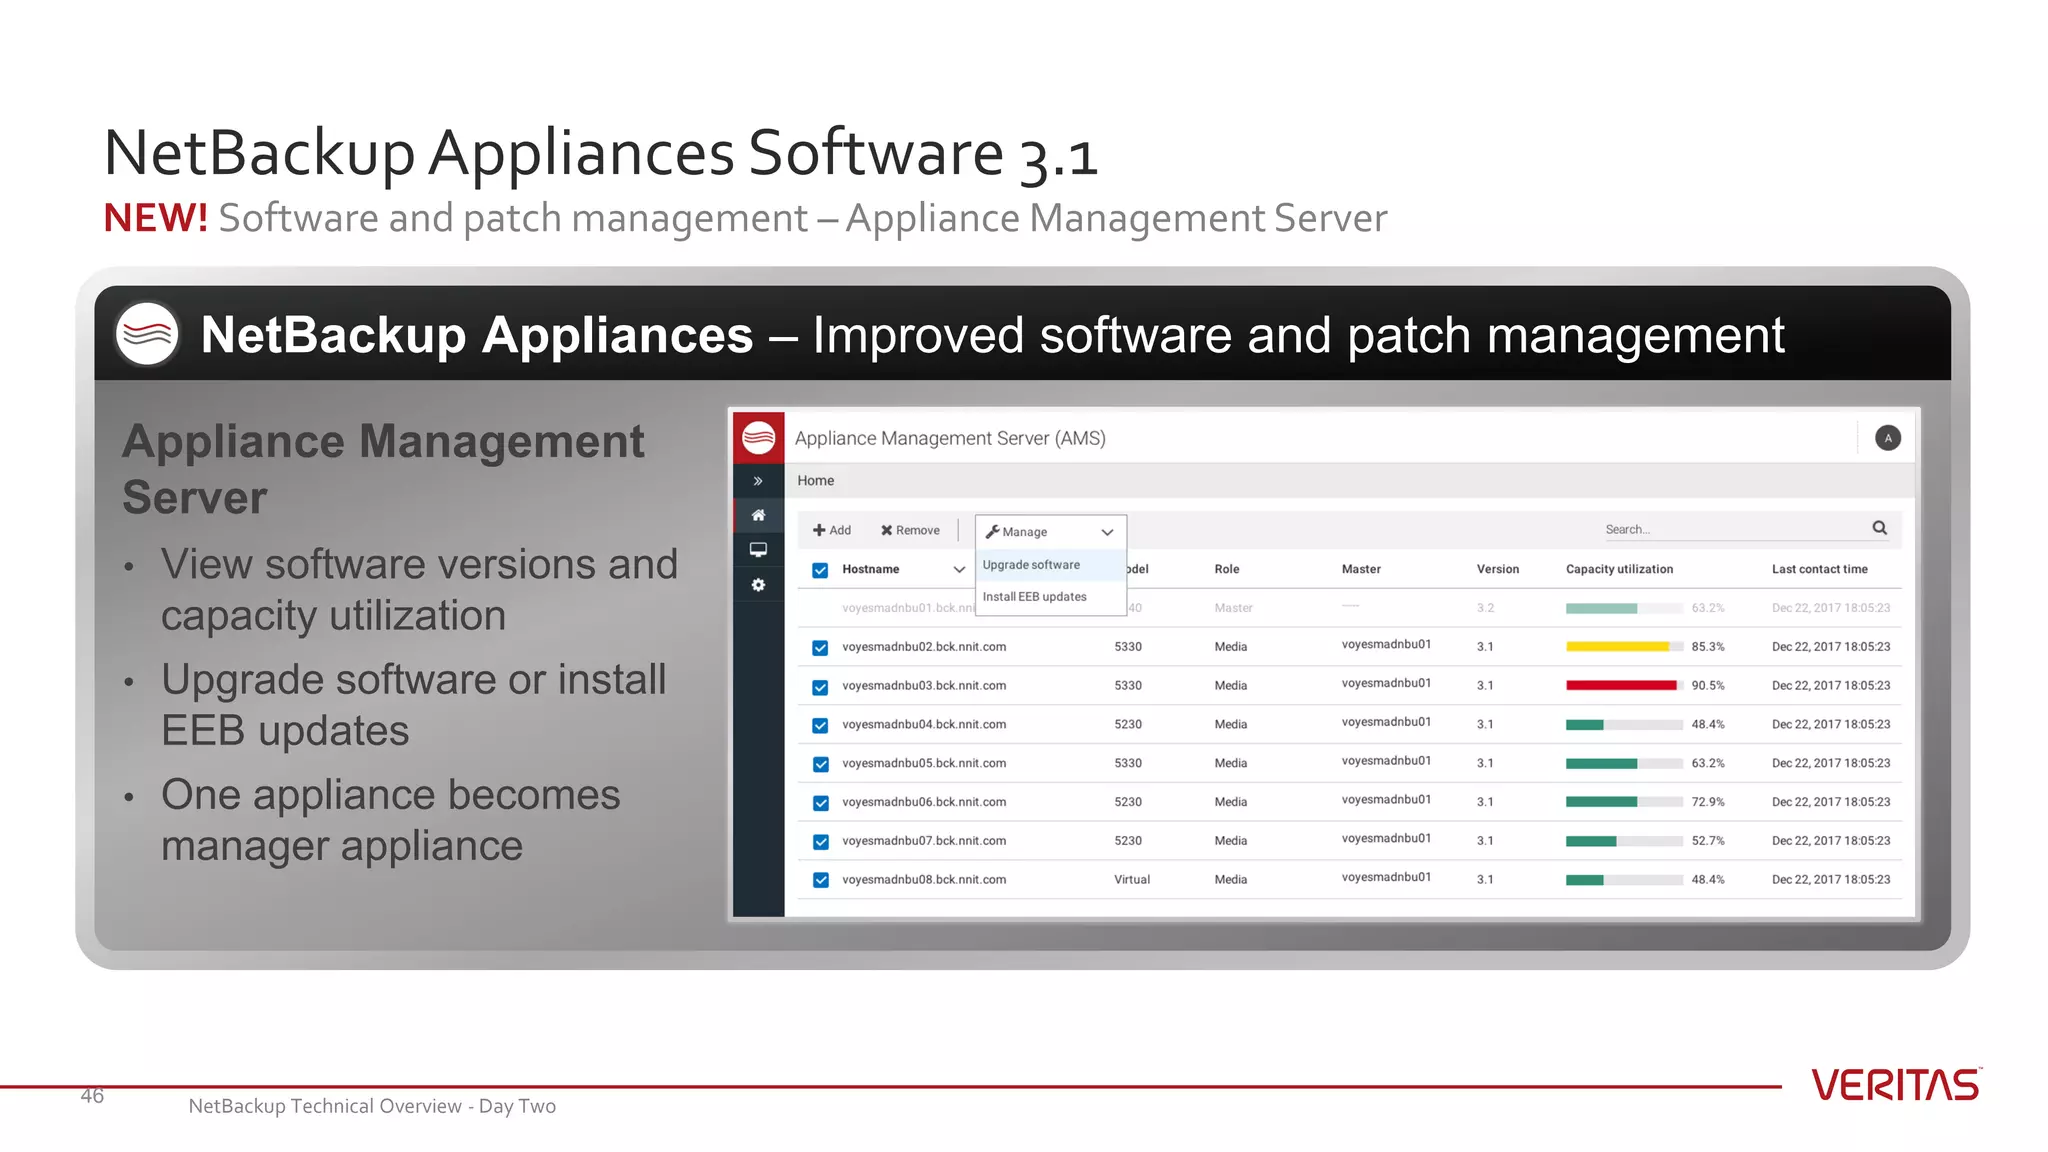Click hostname voyesmadnbu05.bck.nnit.com
The image size is (2048, 1152).
click(924, 763)
